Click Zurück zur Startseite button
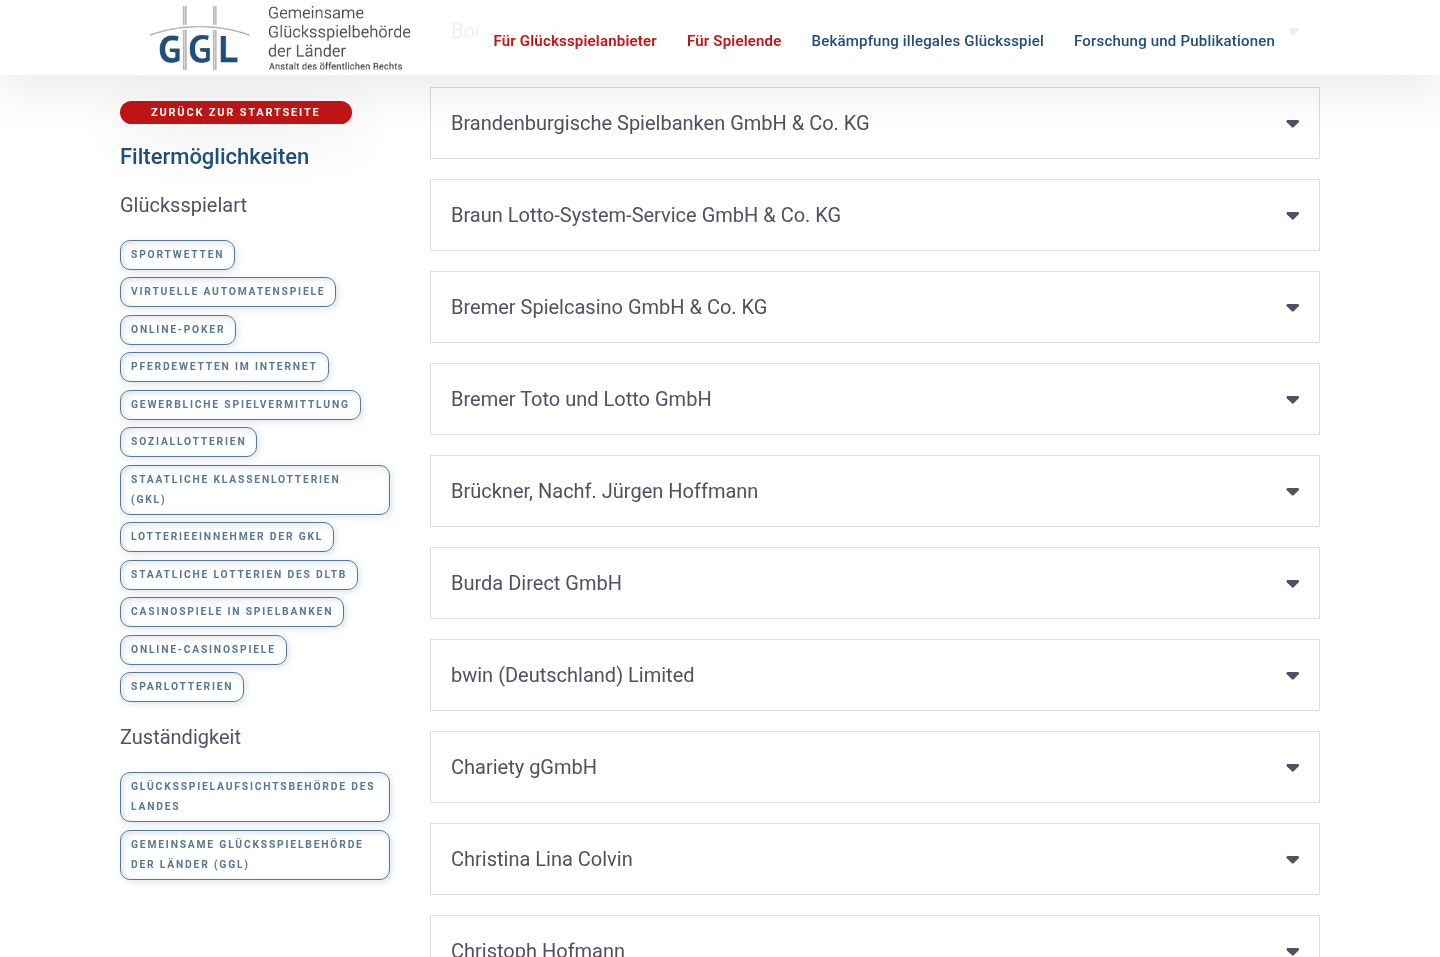 pos(236,112)
